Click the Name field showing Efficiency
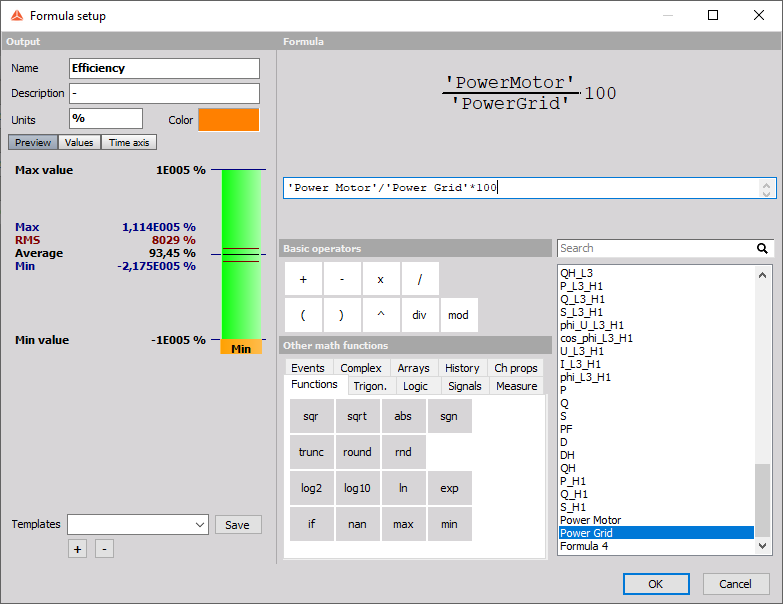783x604 pixels. [x=164, y=68]
